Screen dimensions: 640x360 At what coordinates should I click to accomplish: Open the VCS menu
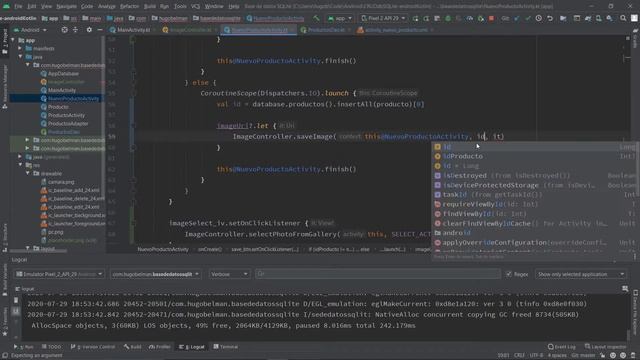[196, 7]
